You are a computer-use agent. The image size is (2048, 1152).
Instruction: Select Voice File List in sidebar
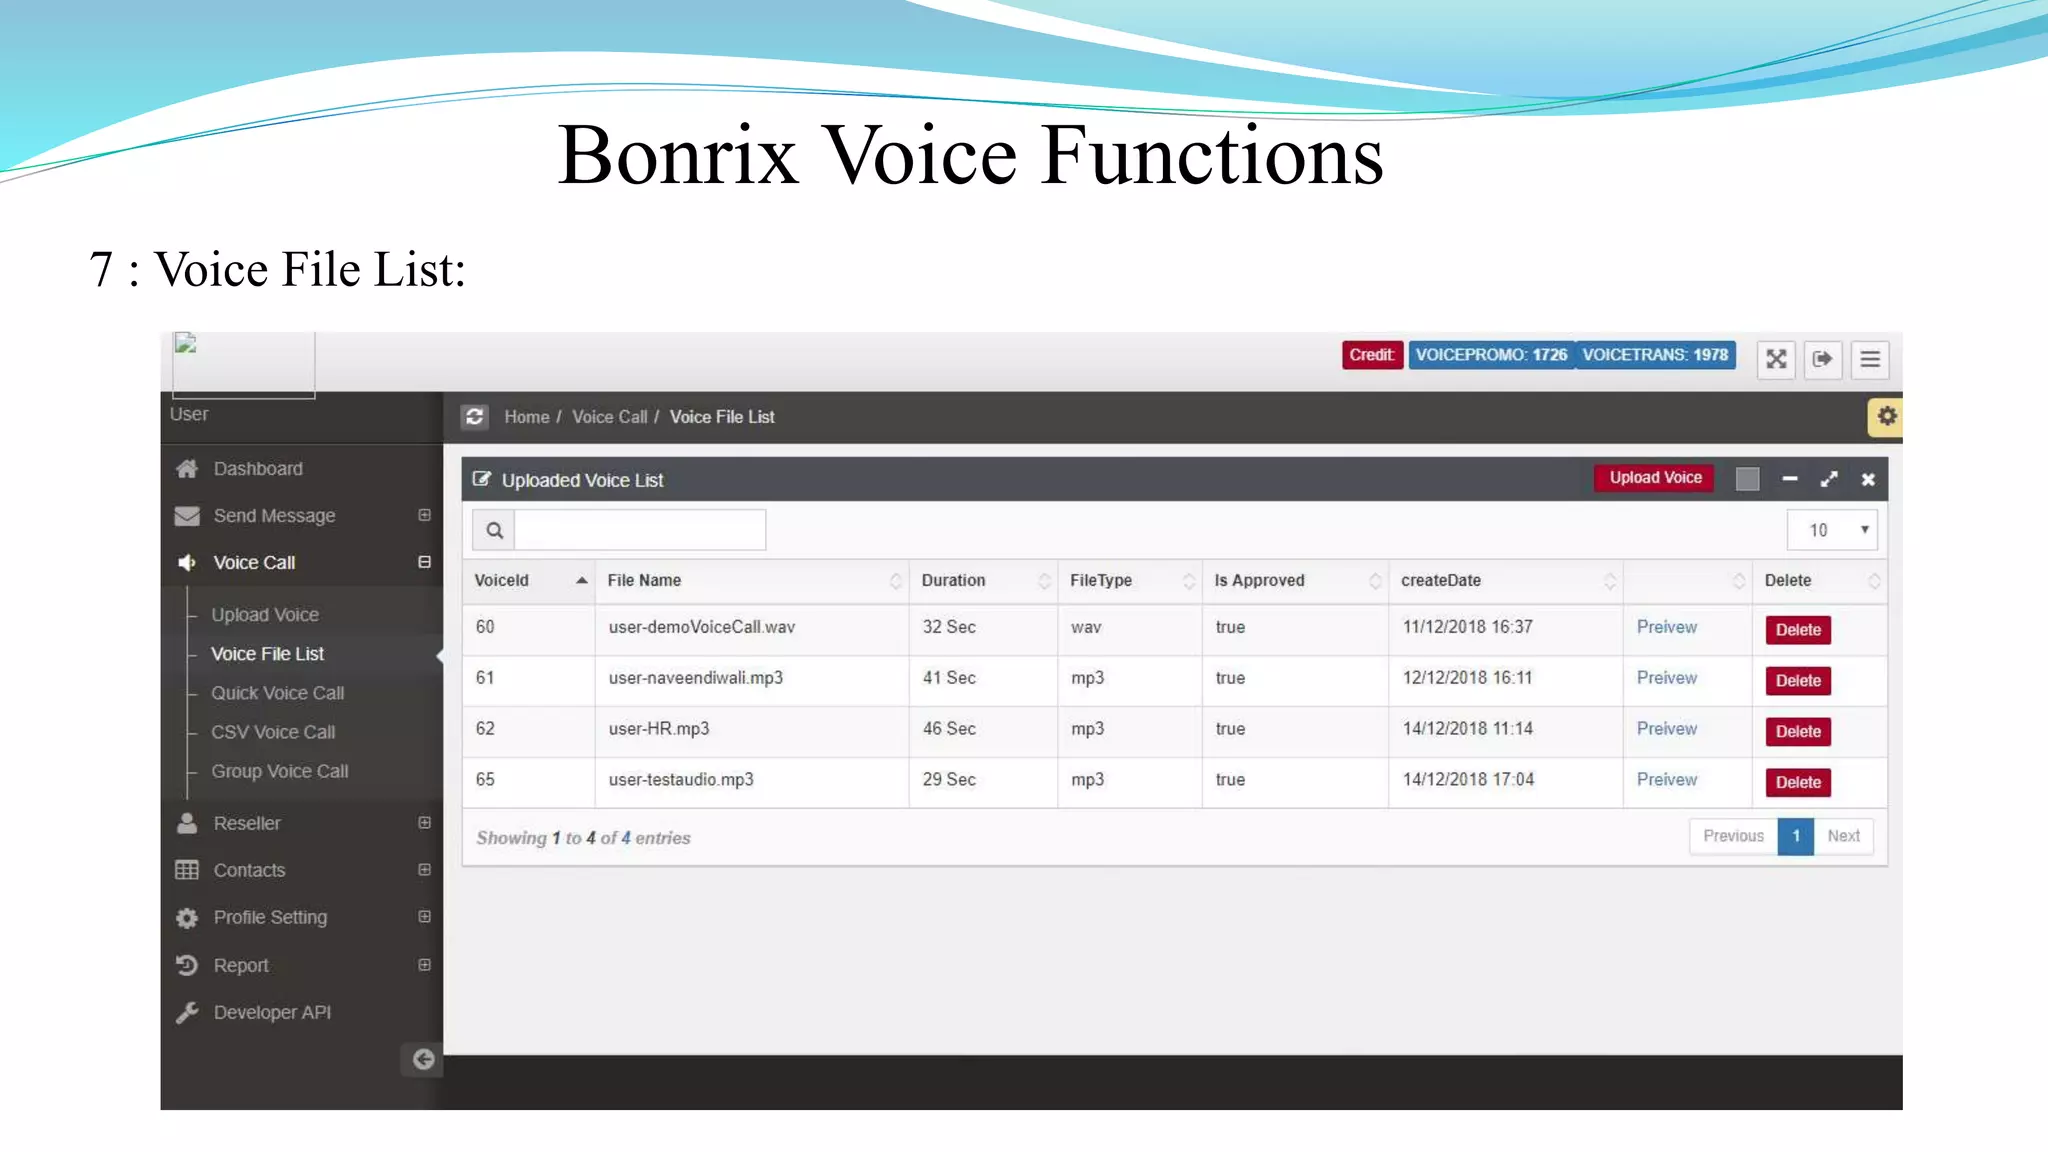(x=267, y=654)
